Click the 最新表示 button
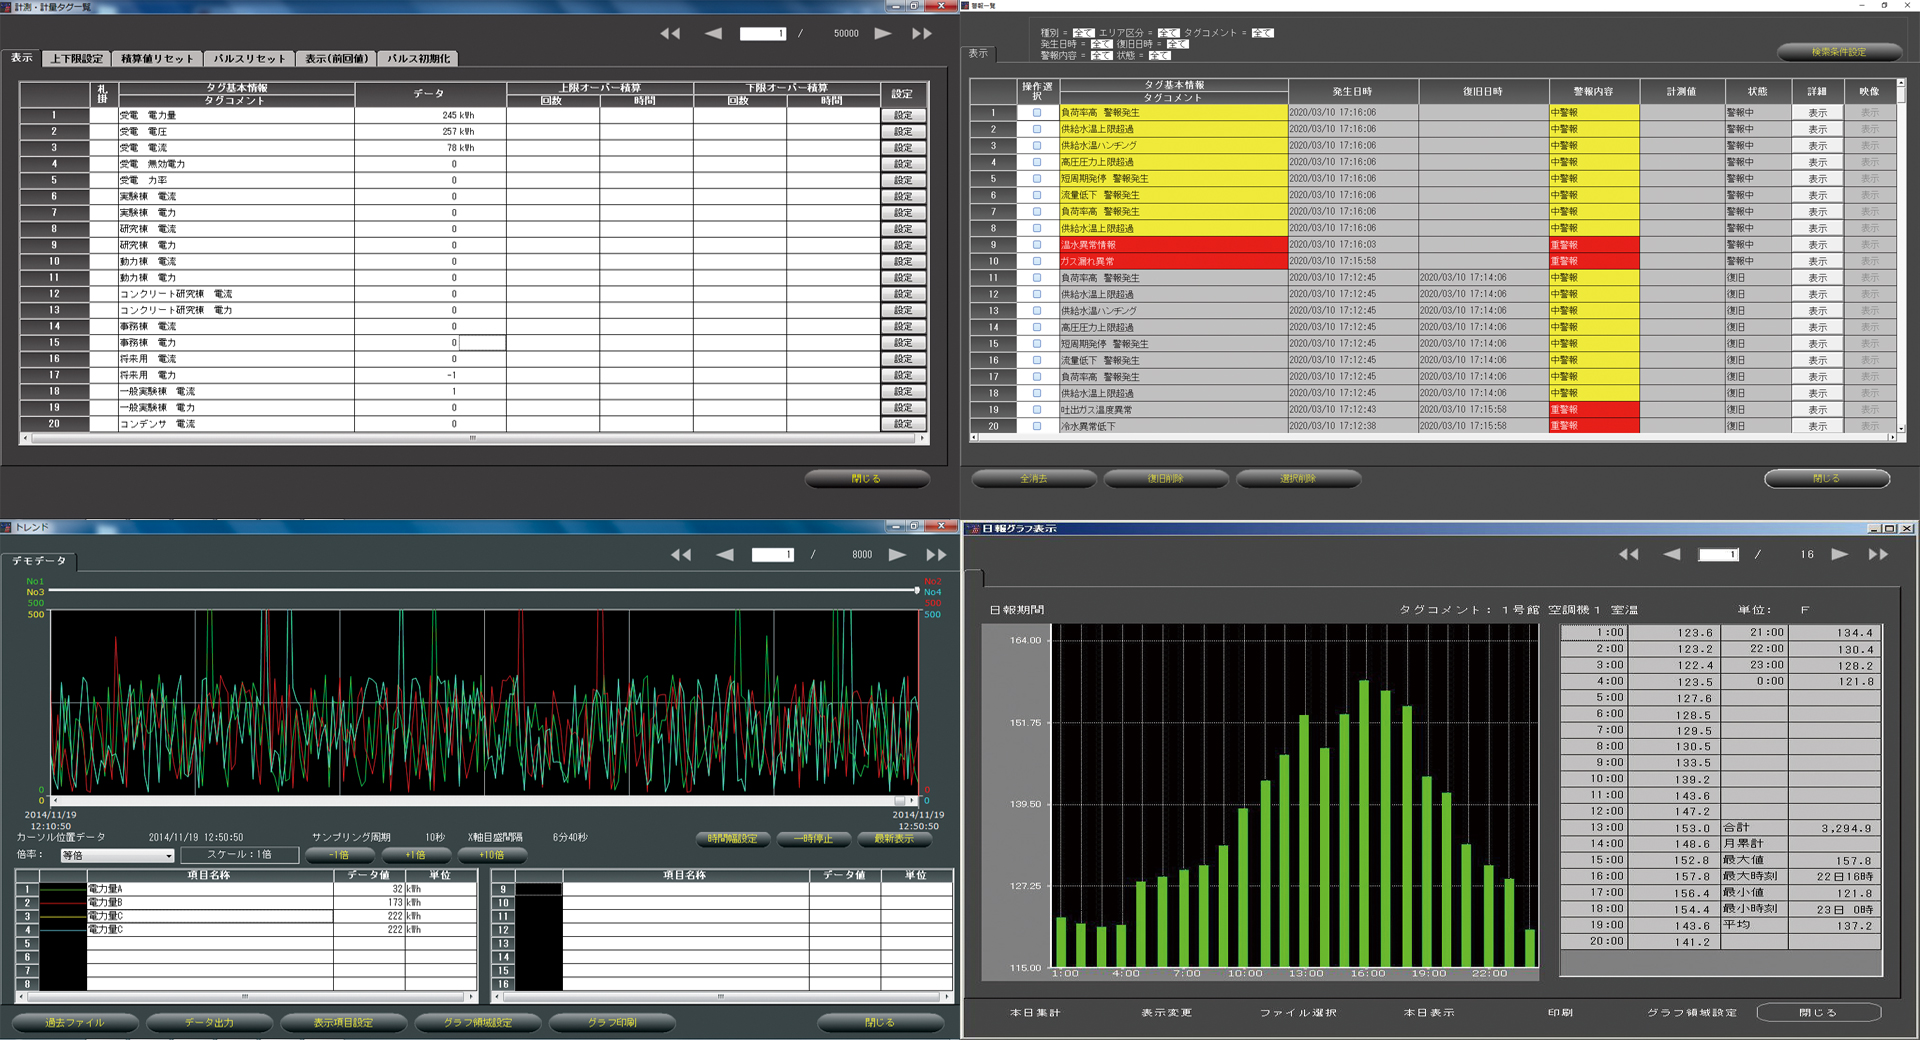 (x=894, y=839)
